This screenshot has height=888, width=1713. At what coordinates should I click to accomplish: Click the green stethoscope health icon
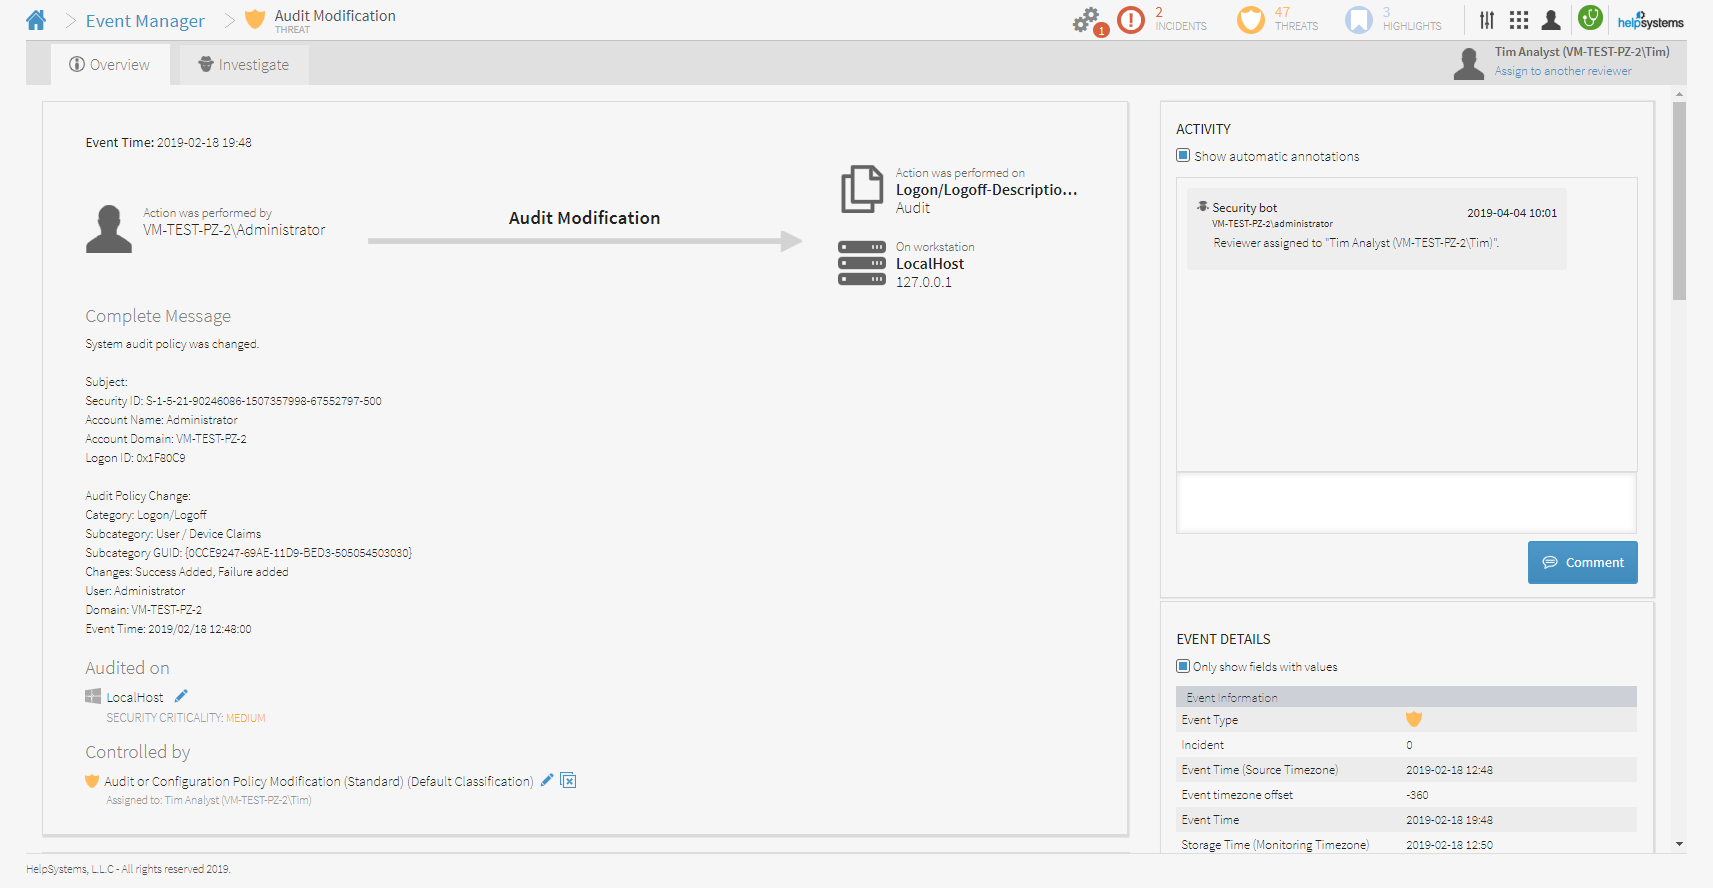click(1590, 18)
